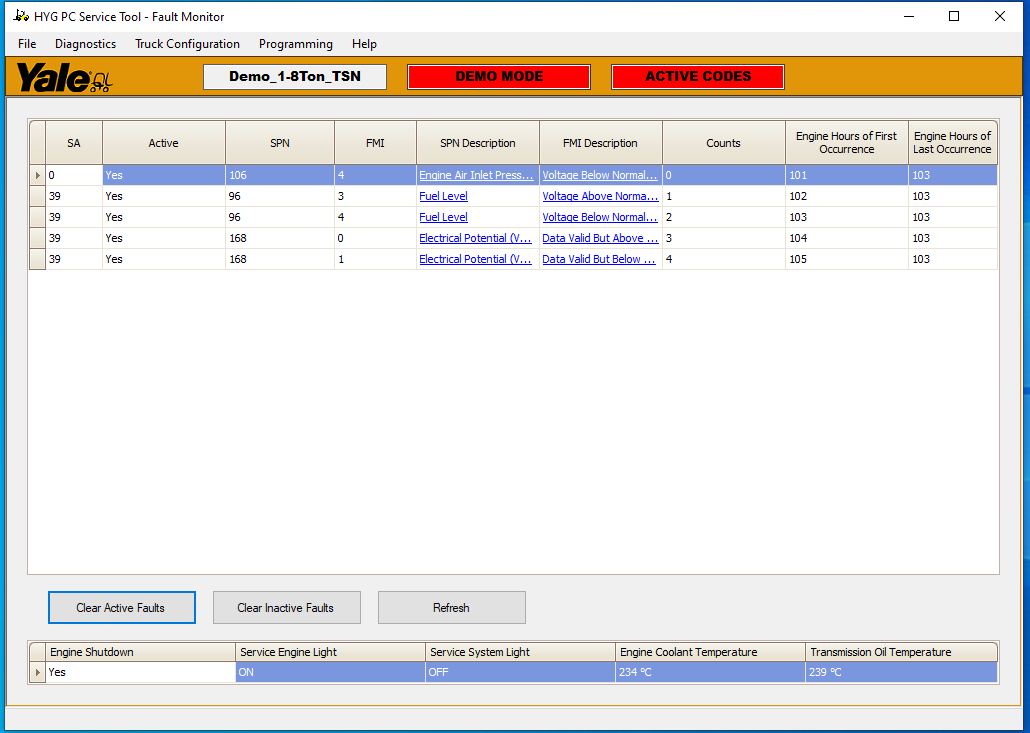Click the Clear Inactive Faults button

tap(287, 607)
